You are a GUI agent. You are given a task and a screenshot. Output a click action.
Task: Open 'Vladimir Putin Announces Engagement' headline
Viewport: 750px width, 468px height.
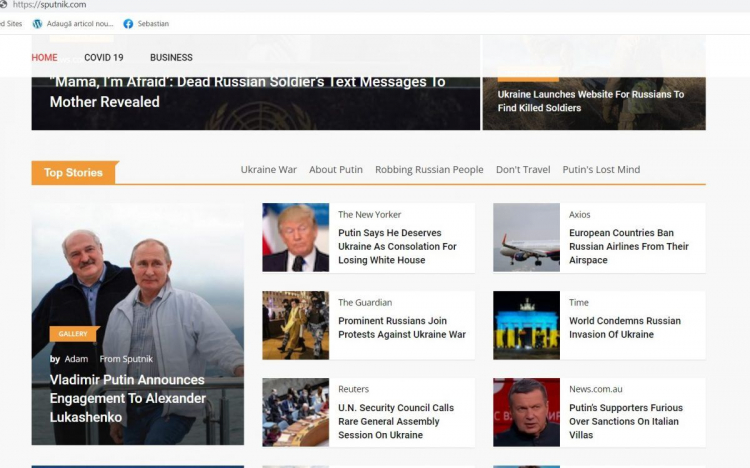pos(128,398)
